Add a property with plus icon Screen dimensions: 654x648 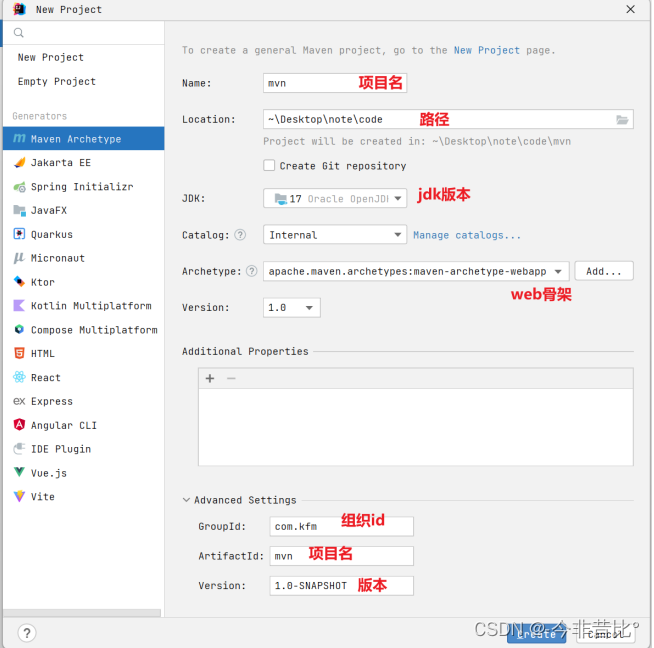210,378
